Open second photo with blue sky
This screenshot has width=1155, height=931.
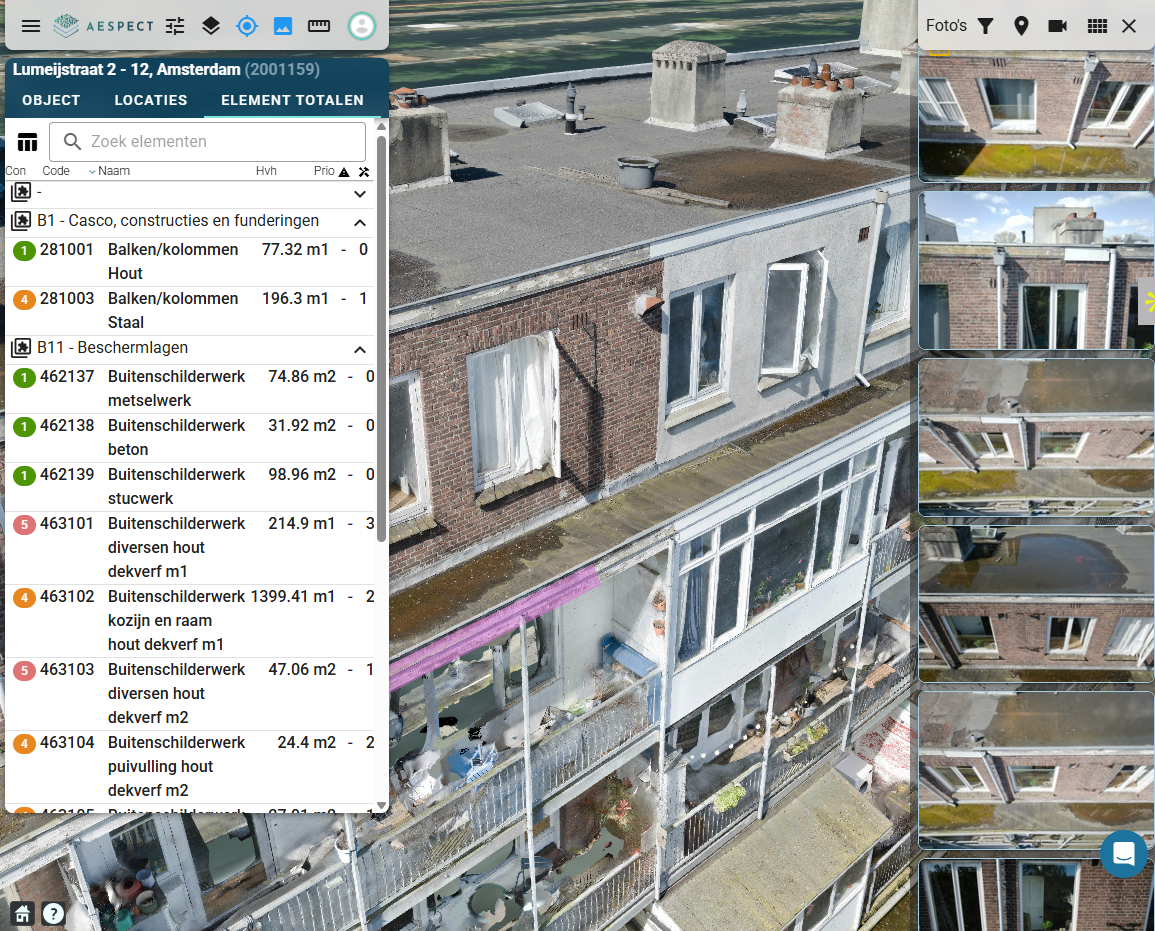tap(1036, 270)
